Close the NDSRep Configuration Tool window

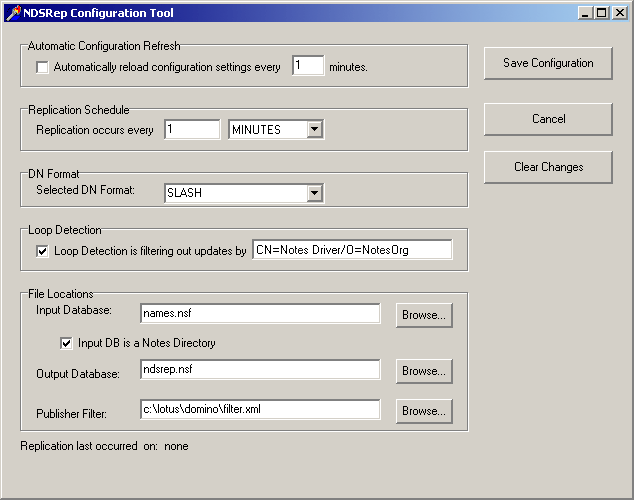619,13
